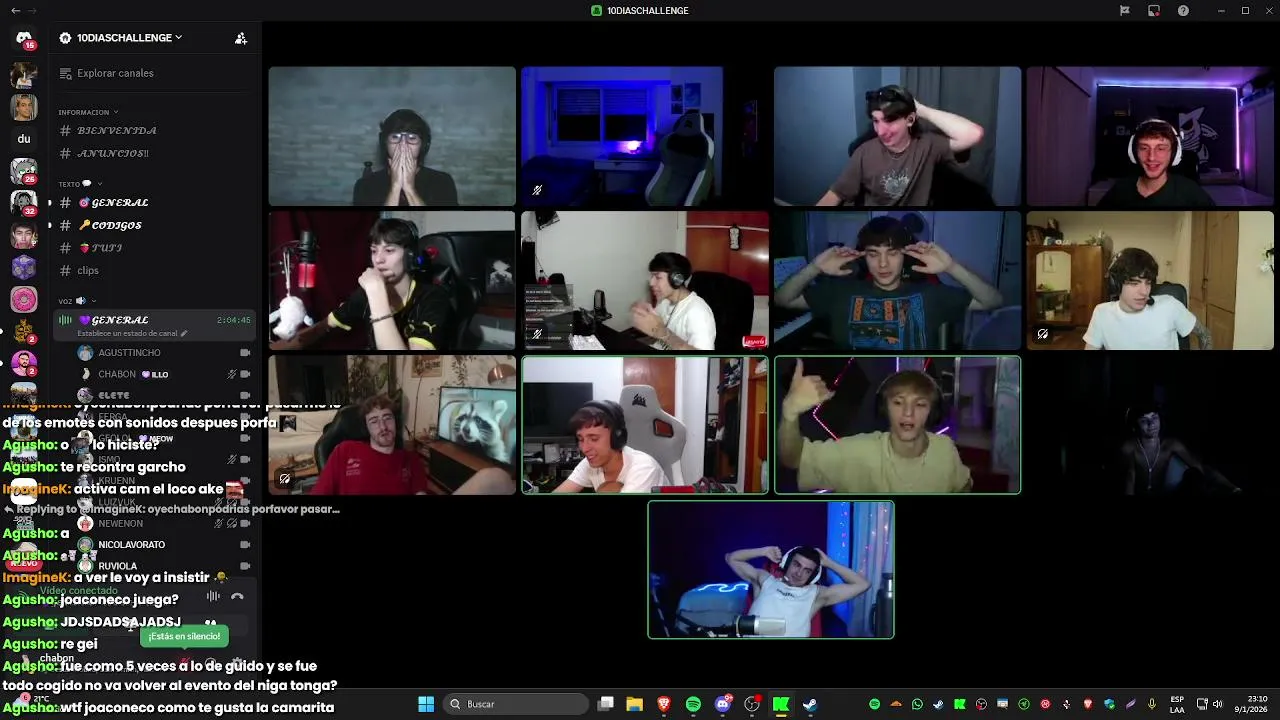Click Explorar canales
Screen dimensions: 1280x720
(x=154, y=73)
